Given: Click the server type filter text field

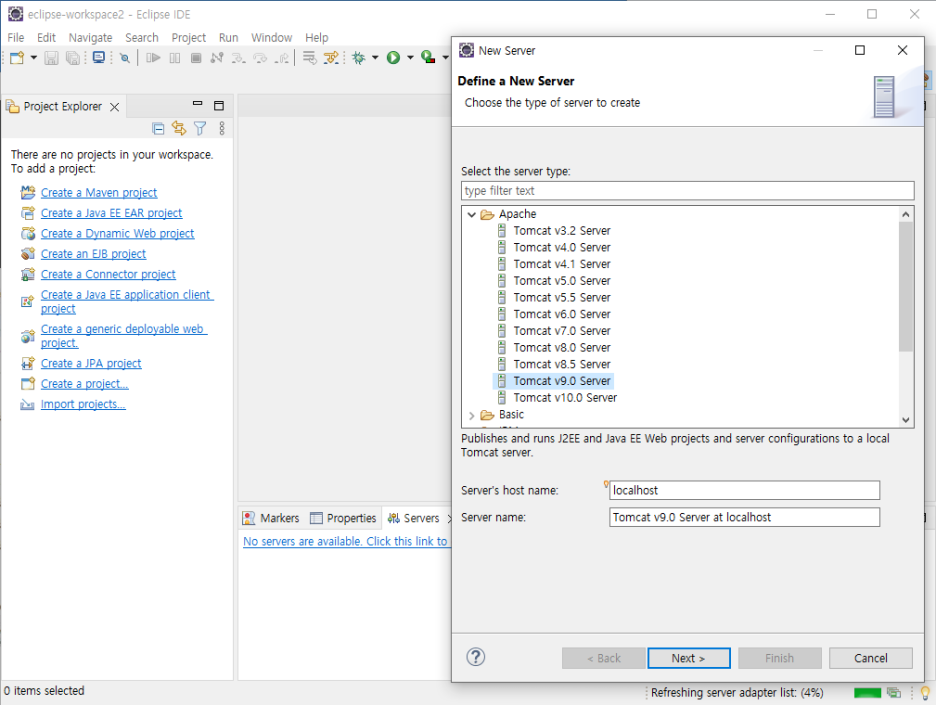Looking at the screenshot, I should click(x=687, y=191).
